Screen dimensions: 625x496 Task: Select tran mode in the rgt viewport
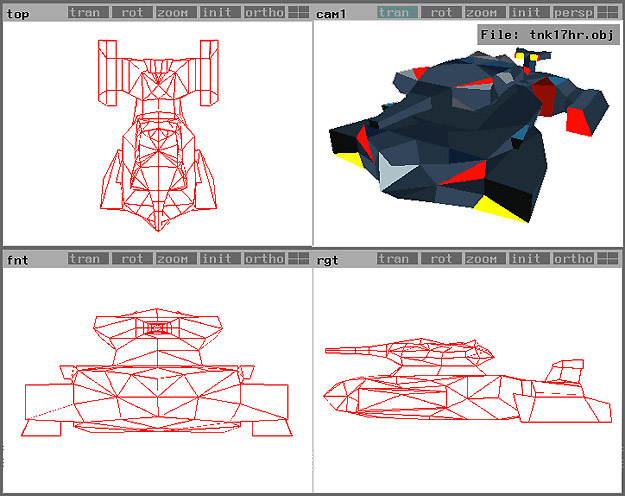click(397, 259)
